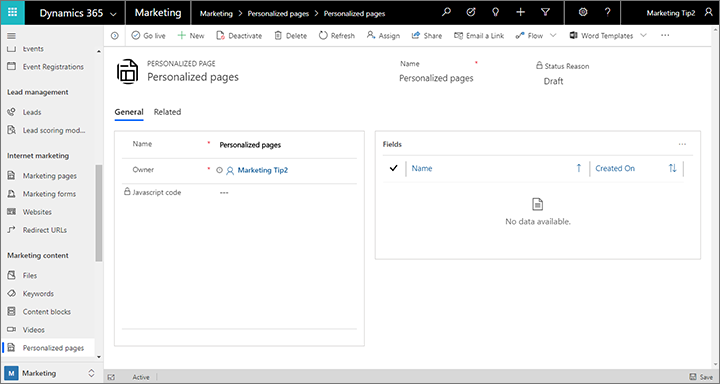Click sidebar scroll up arrow
This screenshot has height=384, width=720.
(x=99, y=51)
